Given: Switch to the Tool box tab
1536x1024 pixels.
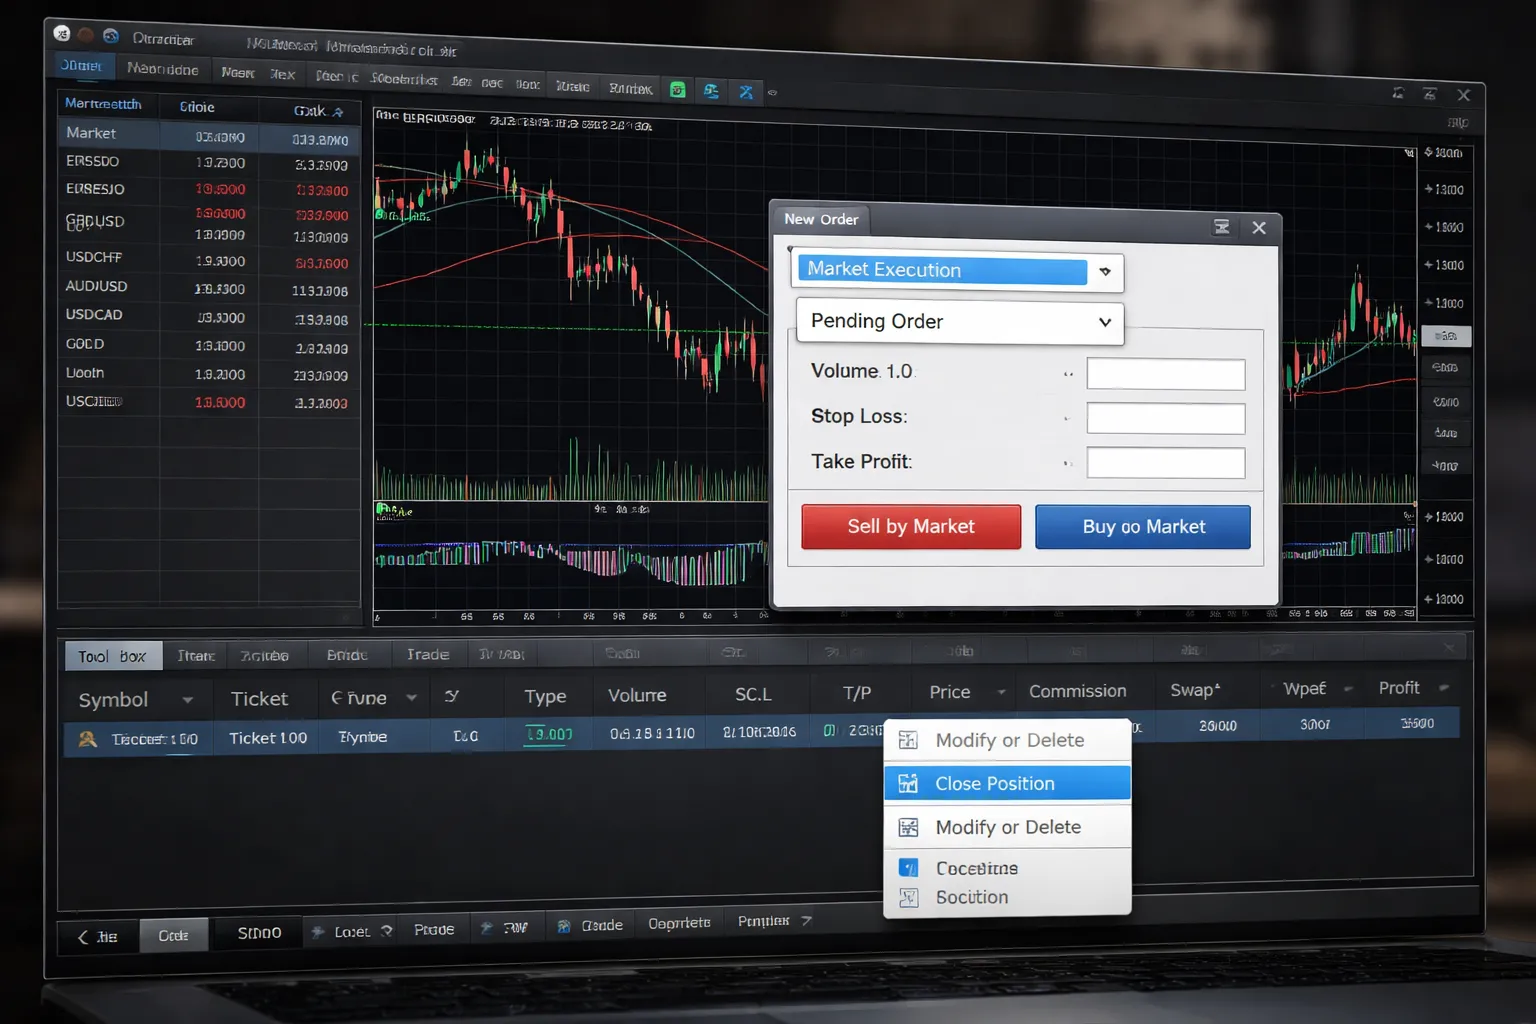Looking at the screenshot, I should [113, 656].
